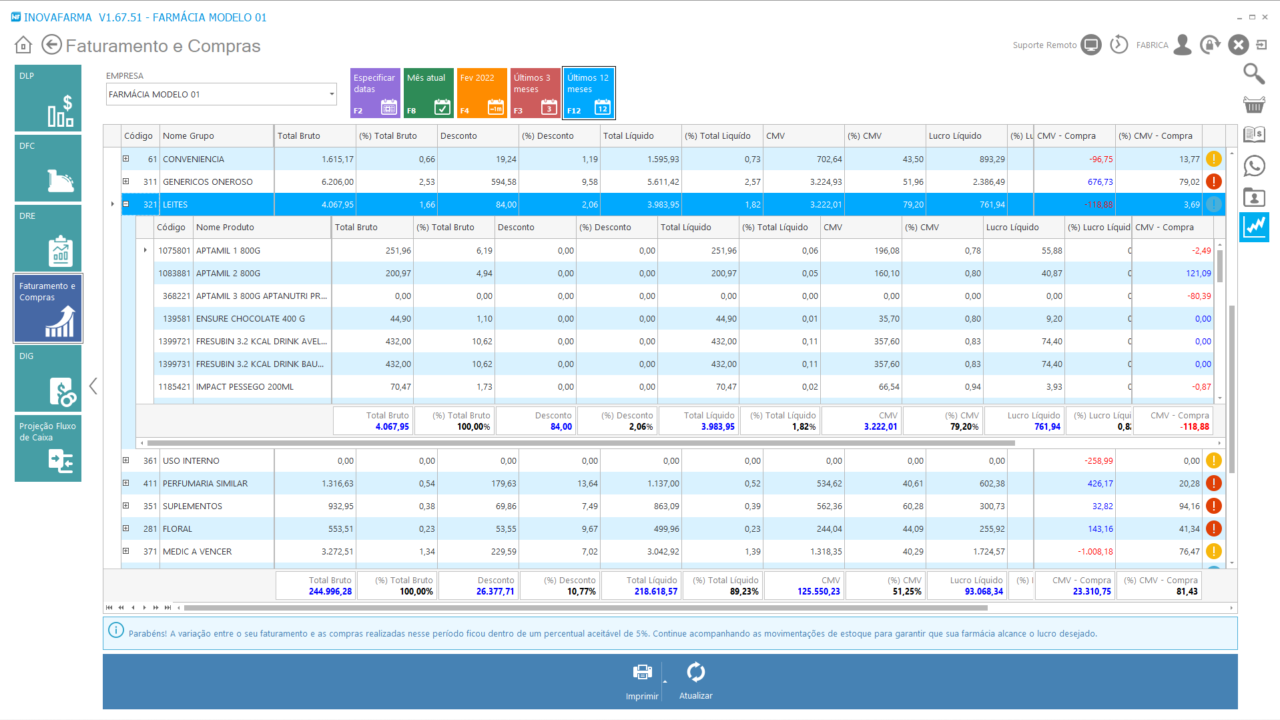This screenshot has height=720, width=1280.
Task: Click the yellow warning icon on USO INTERNO row
Action: 1214,461
